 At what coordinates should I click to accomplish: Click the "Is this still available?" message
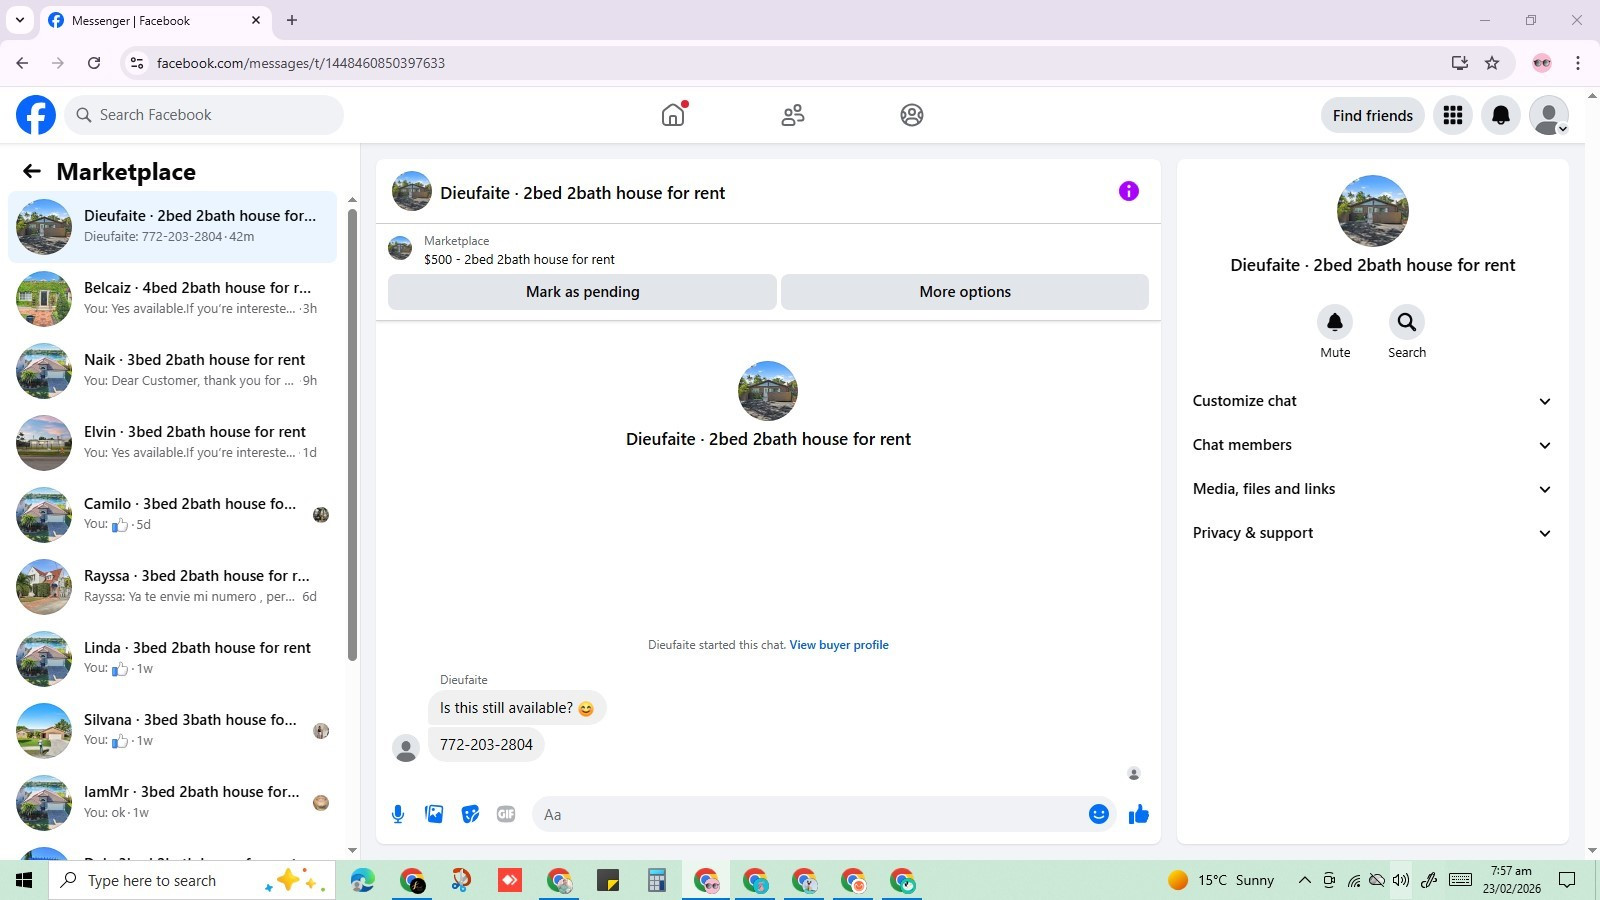coord(517,708)
